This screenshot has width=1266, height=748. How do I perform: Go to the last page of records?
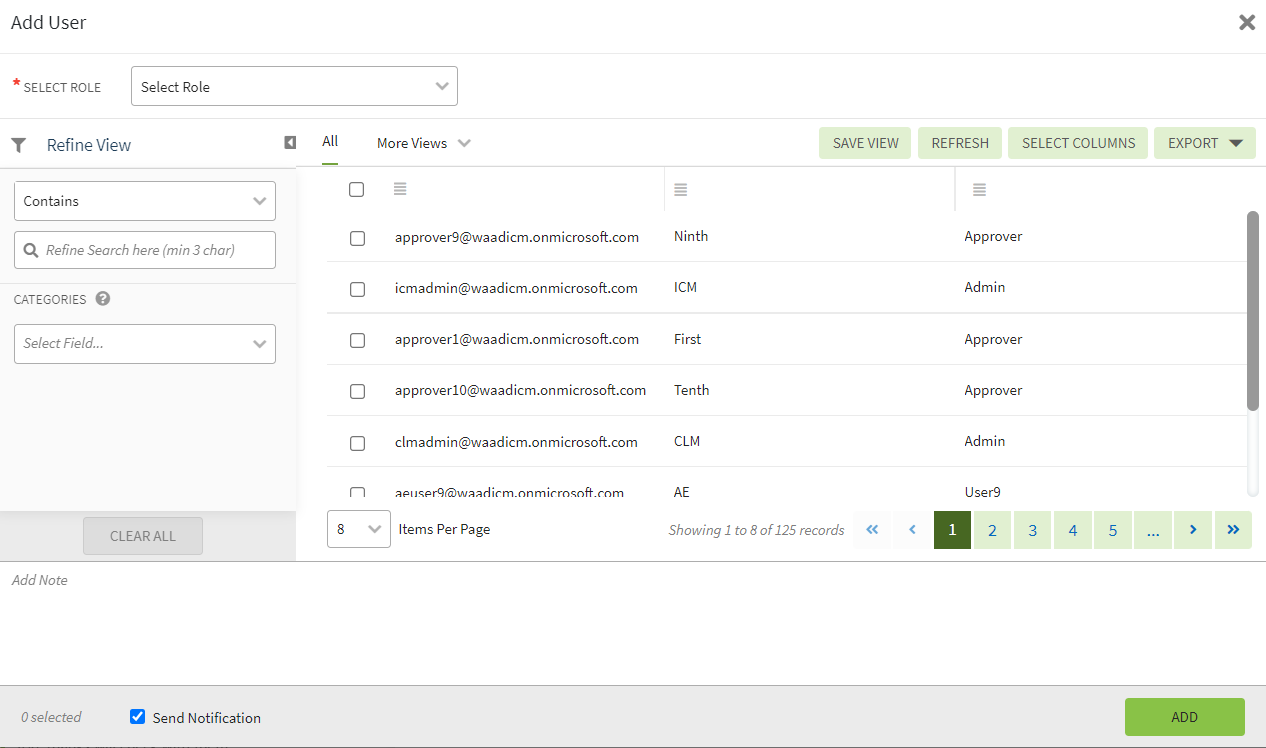point(1233,530)
